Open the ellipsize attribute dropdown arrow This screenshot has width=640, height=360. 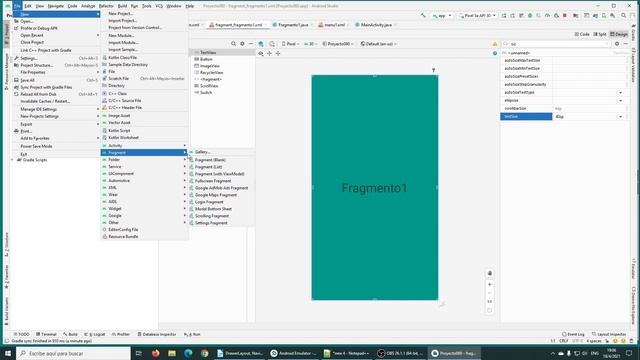coord(620,100)
